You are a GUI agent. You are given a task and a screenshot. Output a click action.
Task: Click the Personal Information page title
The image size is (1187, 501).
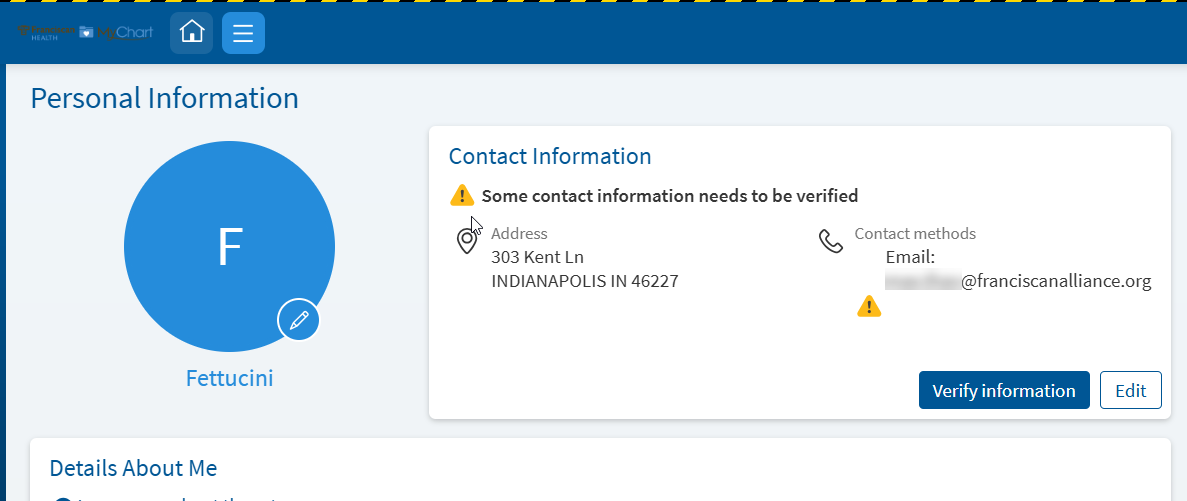[x=164, y=99]
